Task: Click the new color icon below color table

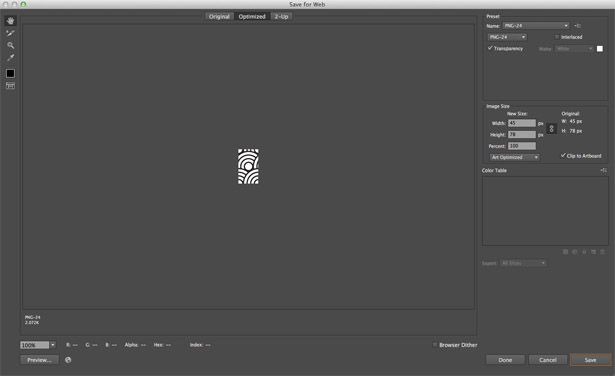Action: click(593, 252)
